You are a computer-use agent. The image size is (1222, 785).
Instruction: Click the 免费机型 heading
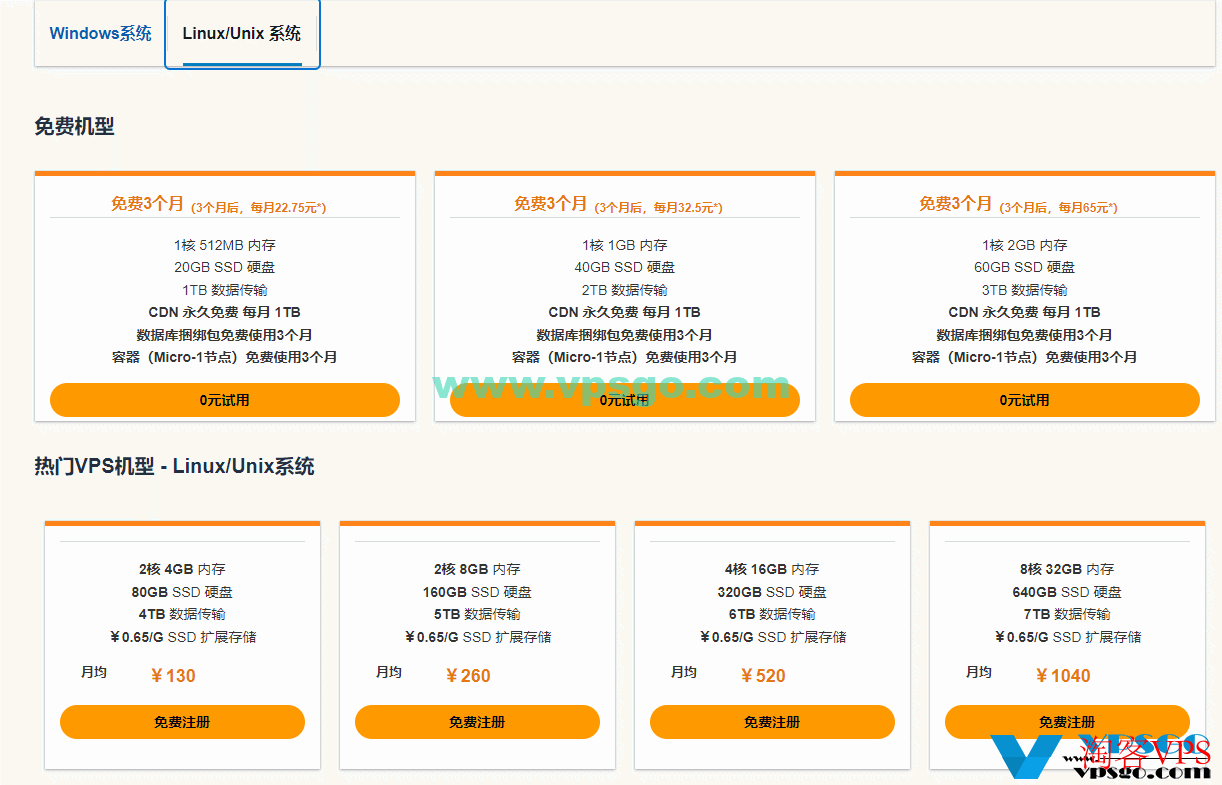pyautogui.click(x=75, y=126)
